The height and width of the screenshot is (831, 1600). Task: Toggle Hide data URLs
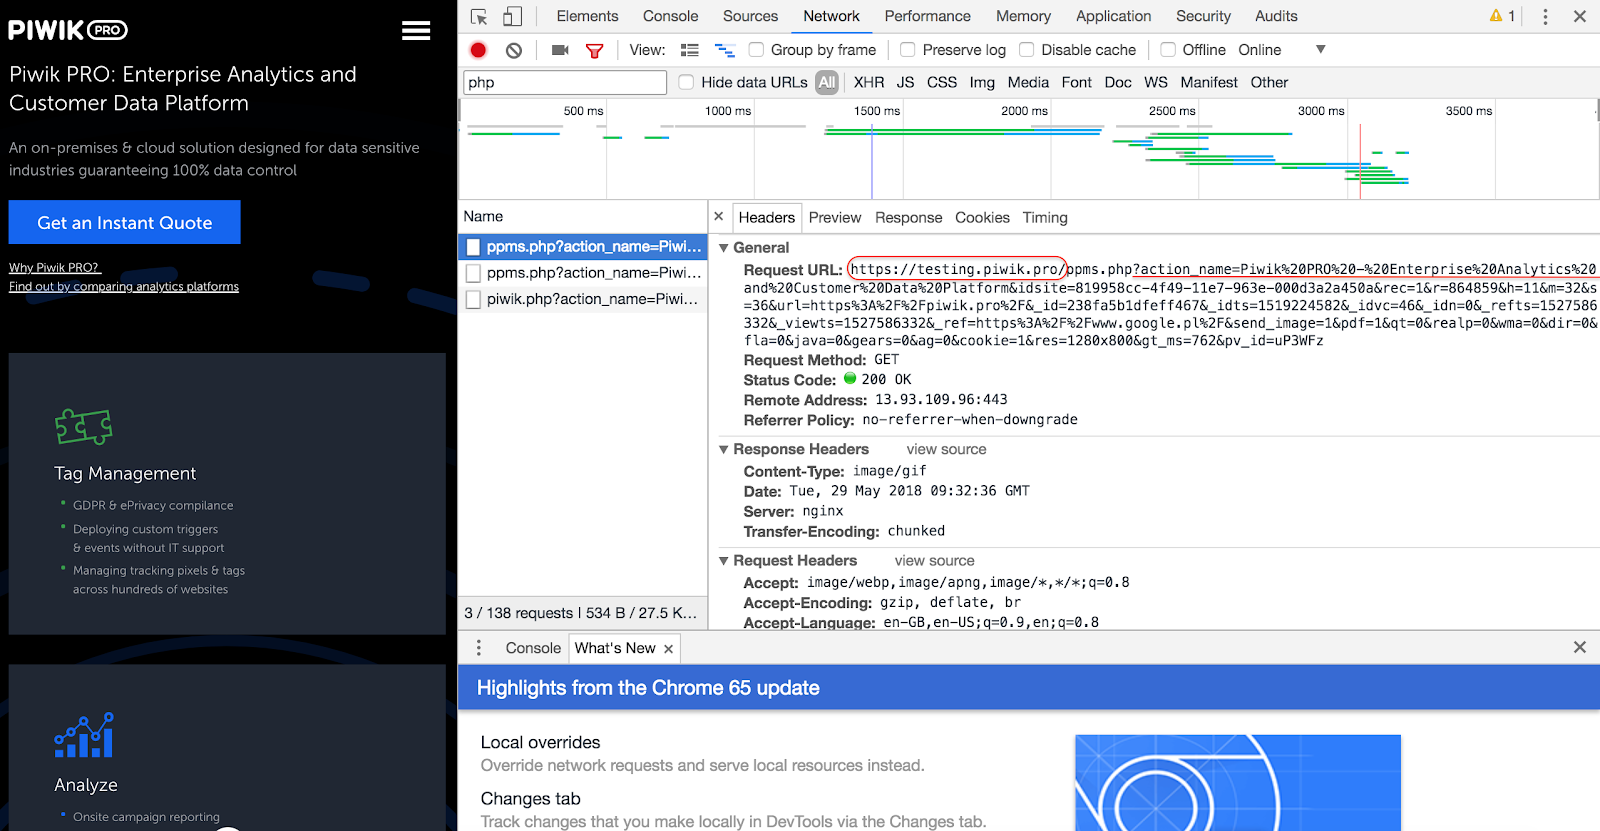686,83
